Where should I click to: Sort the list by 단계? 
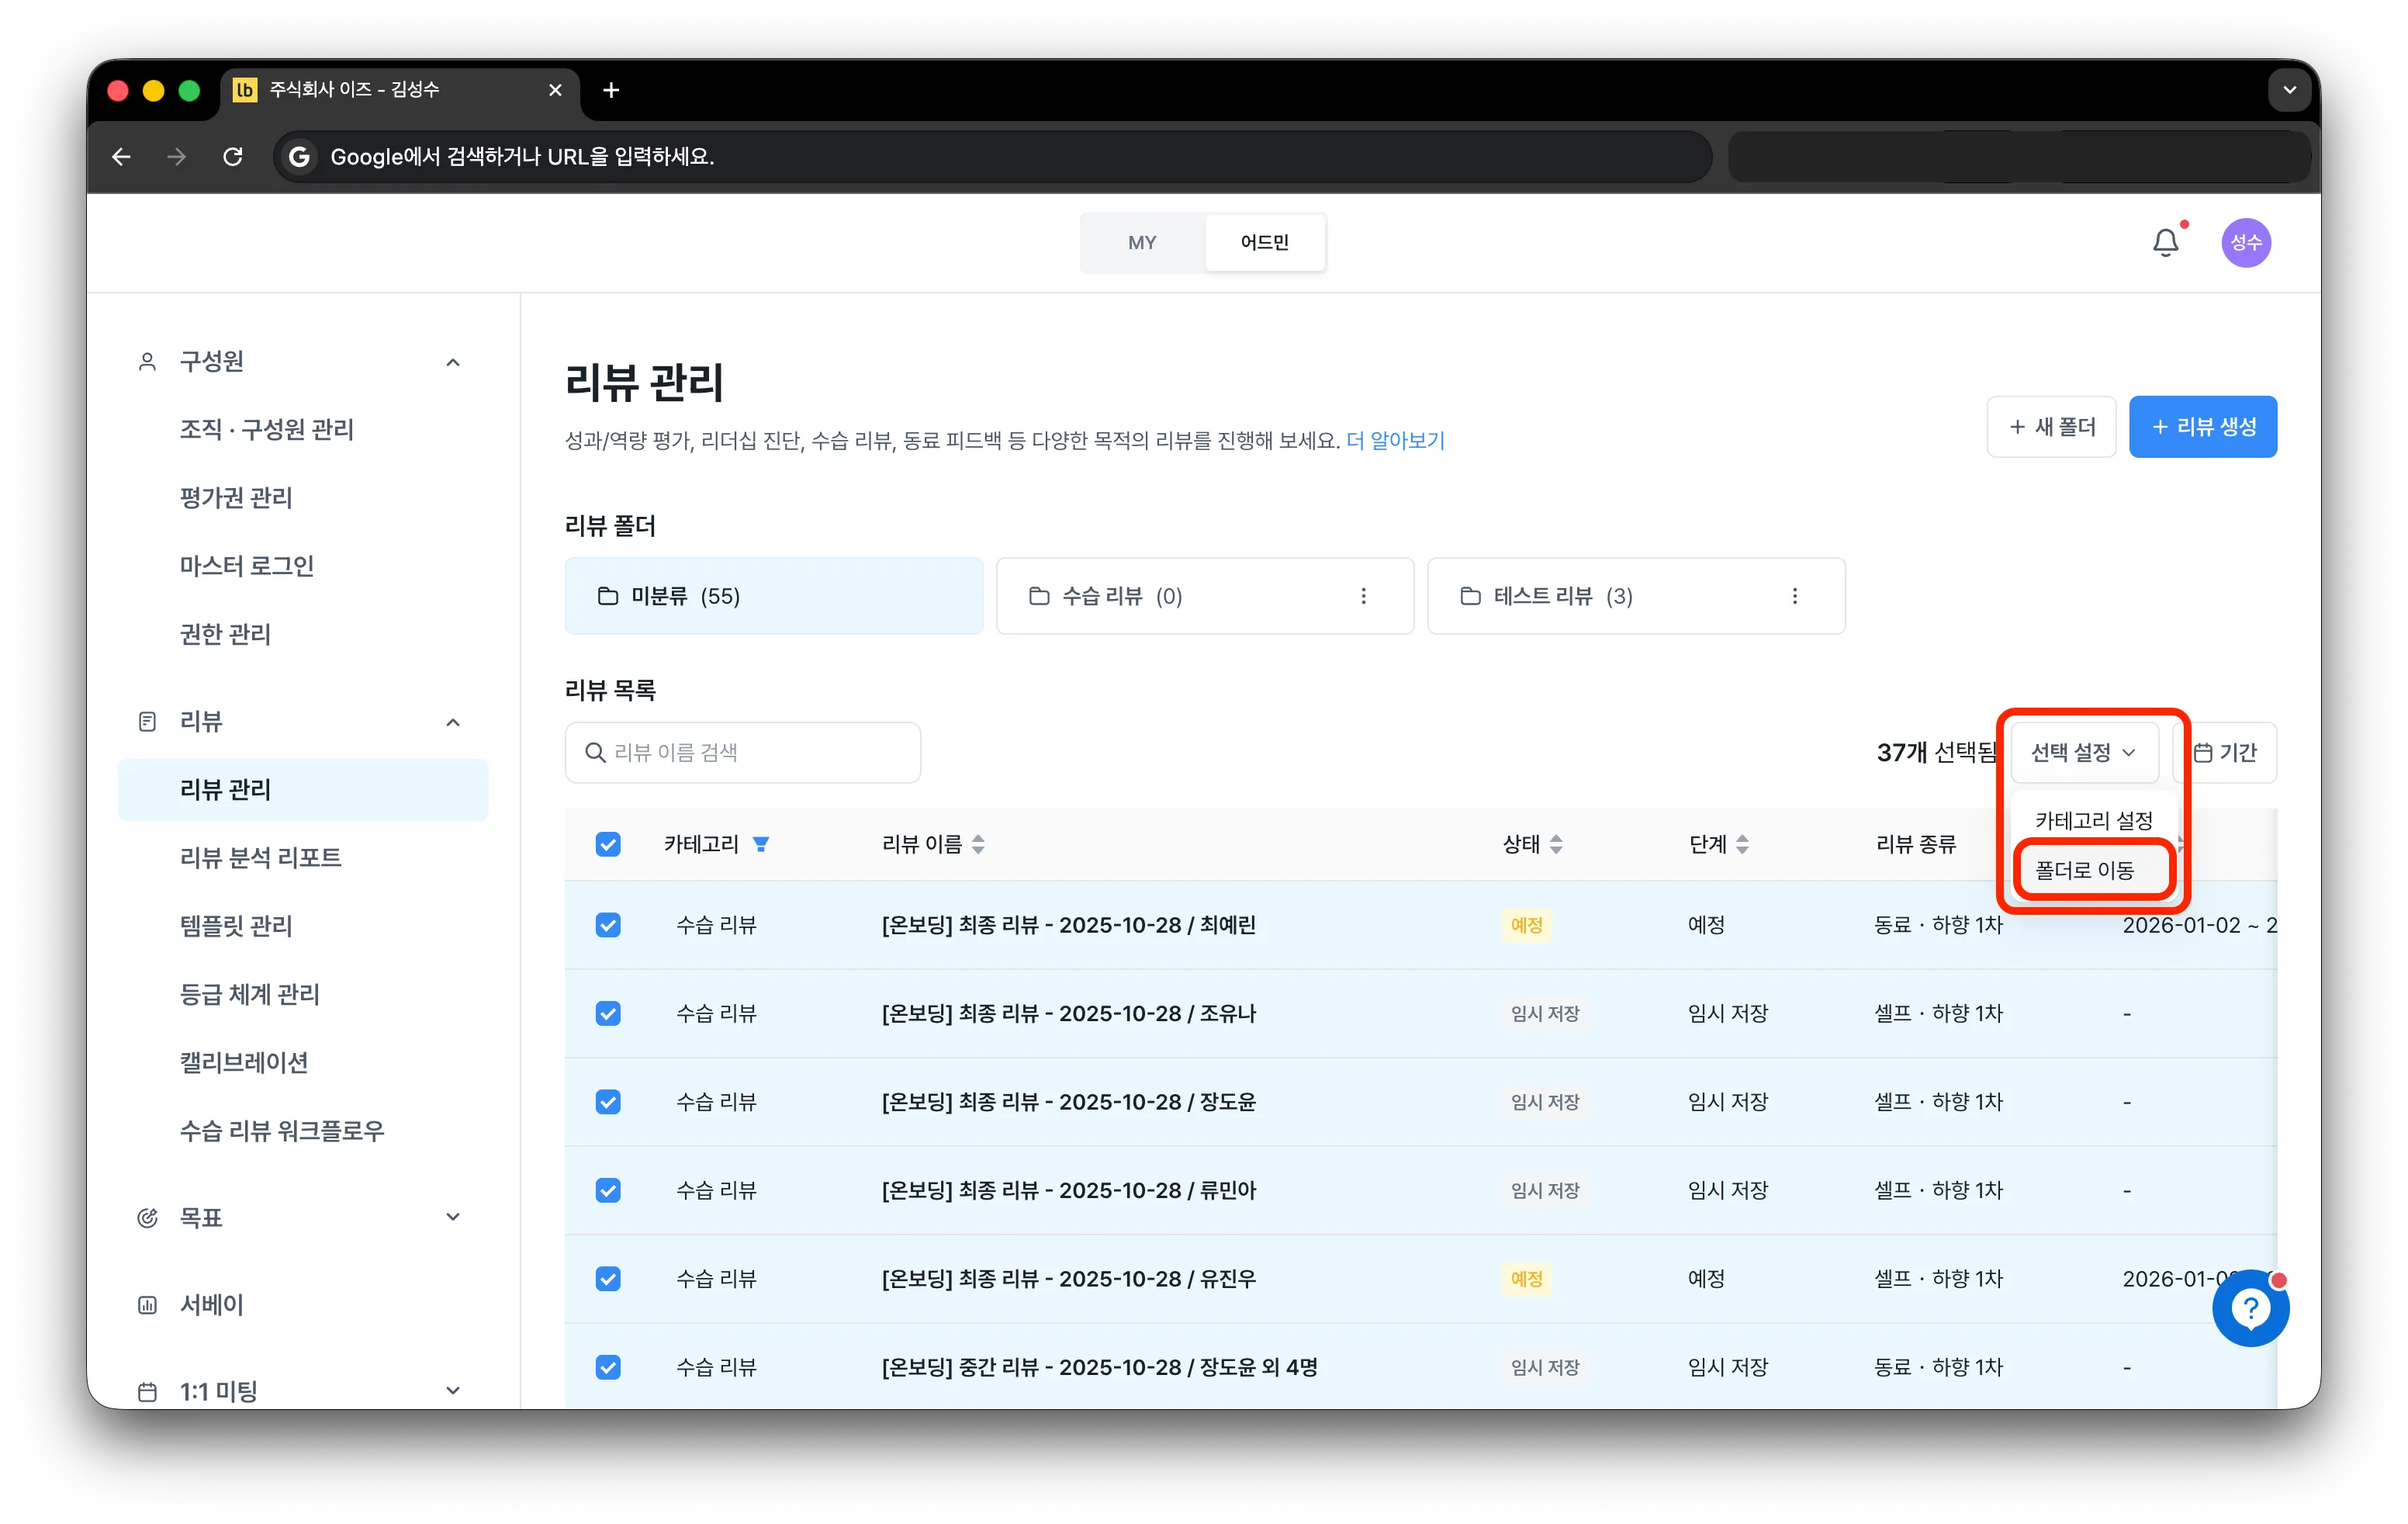[1742, 844]
